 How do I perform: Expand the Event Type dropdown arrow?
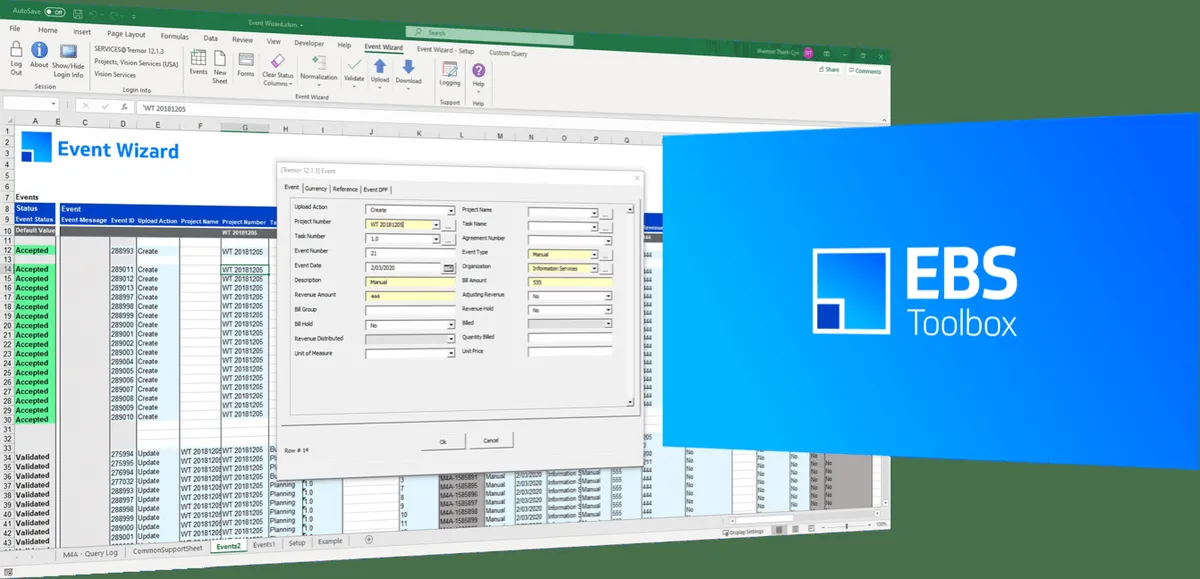[594, 256]
